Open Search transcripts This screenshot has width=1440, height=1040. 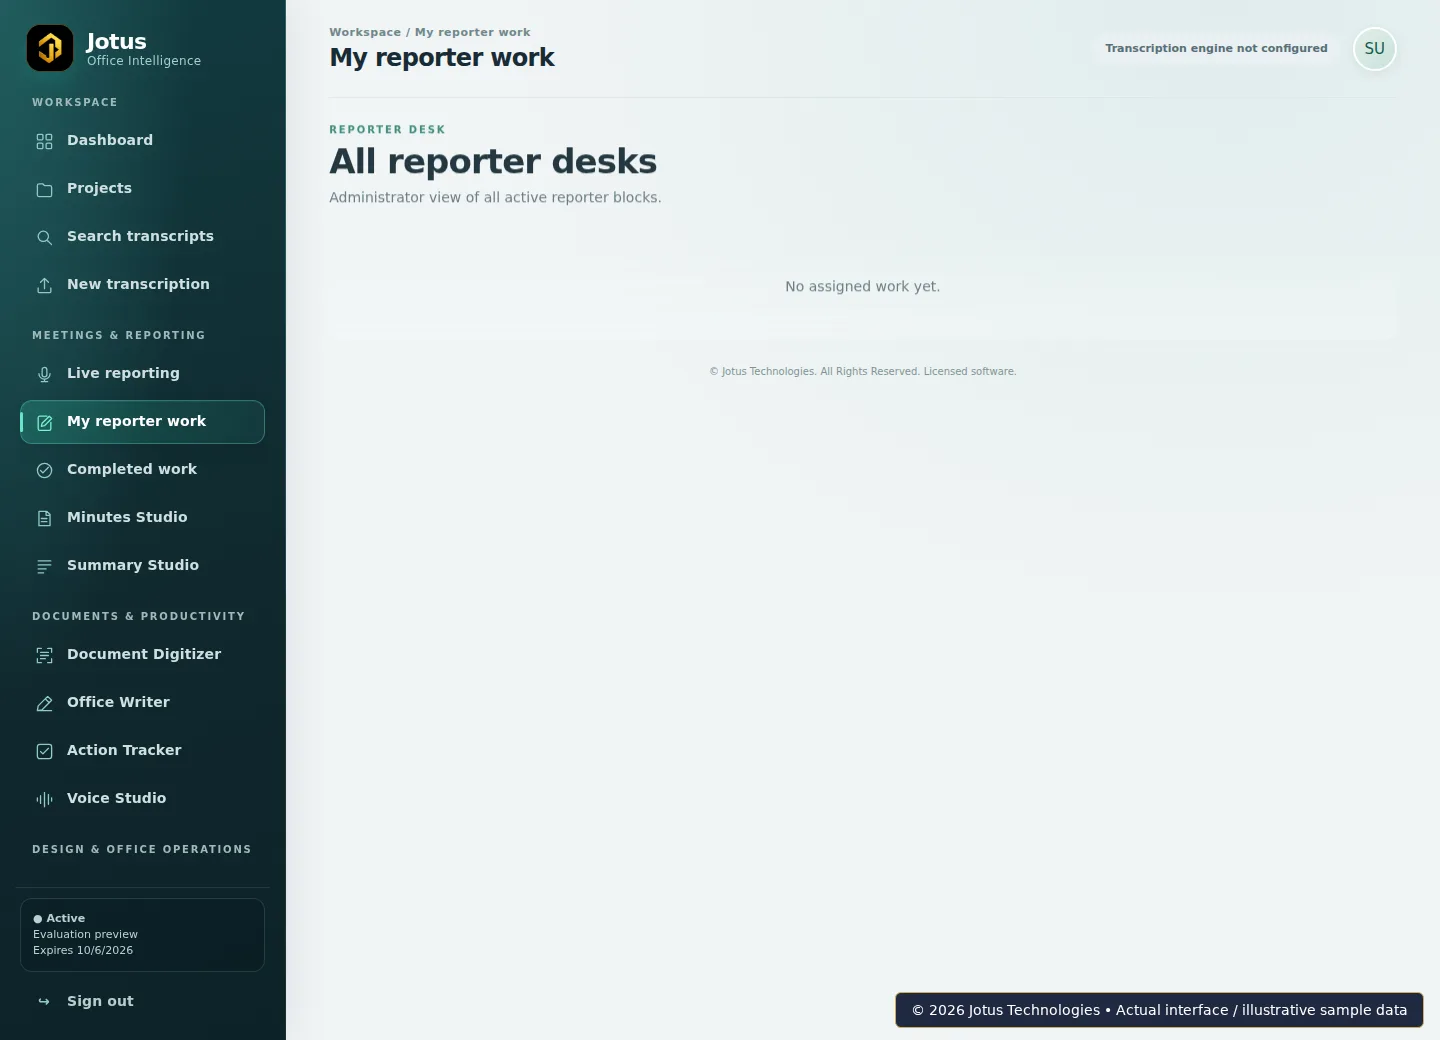[x=142, y=237]
